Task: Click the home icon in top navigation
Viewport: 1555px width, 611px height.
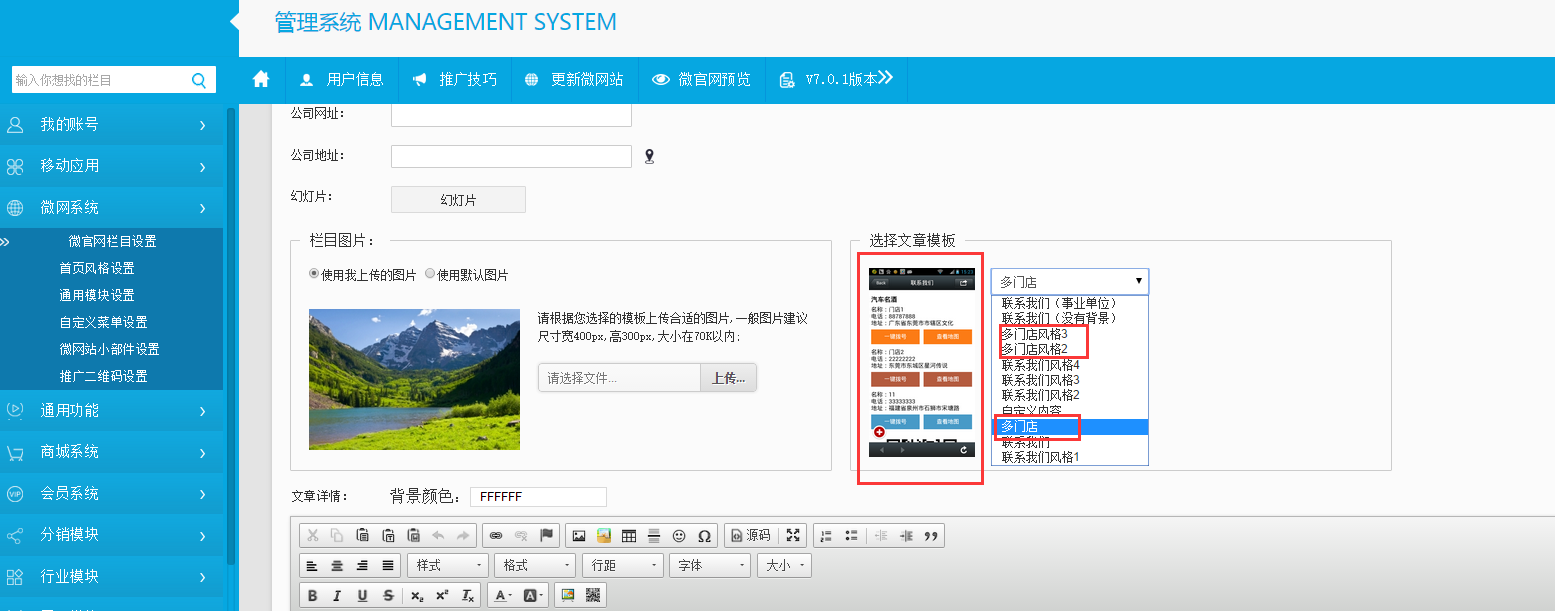Action: pos(261,79)
